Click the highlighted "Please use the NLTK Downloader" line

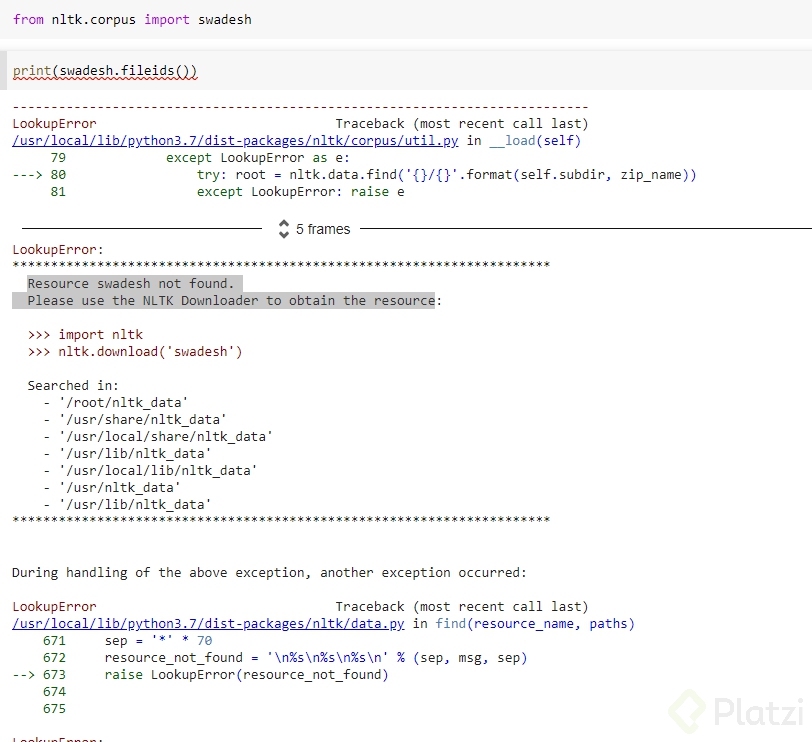(231, 301)
